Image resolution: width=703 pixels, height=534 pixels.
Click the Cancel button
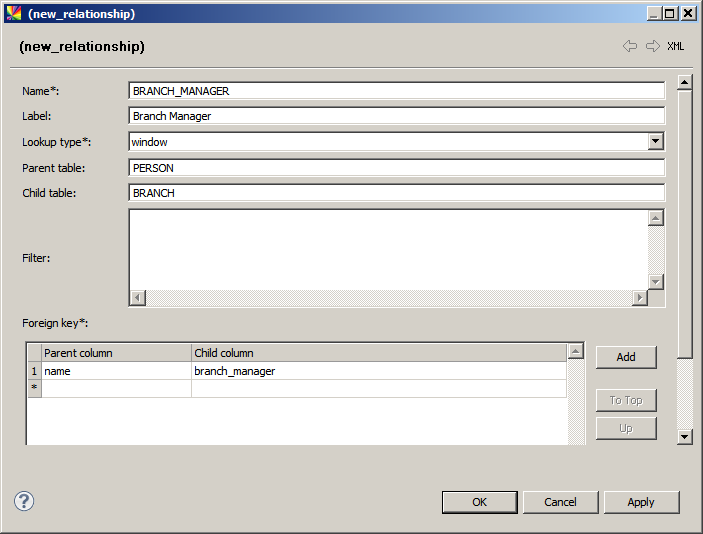pos(560,502)
